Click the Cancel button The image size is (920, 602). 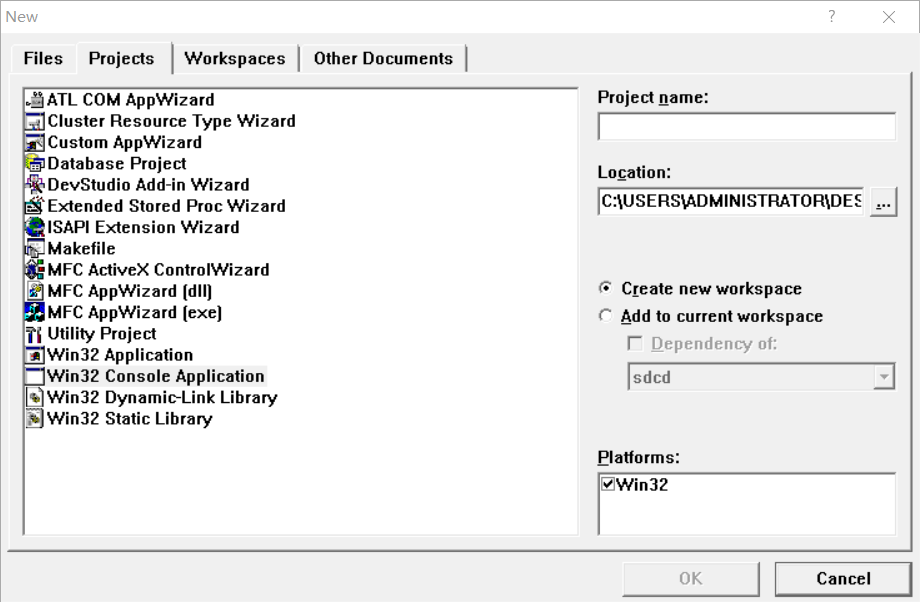pos(843,579)
